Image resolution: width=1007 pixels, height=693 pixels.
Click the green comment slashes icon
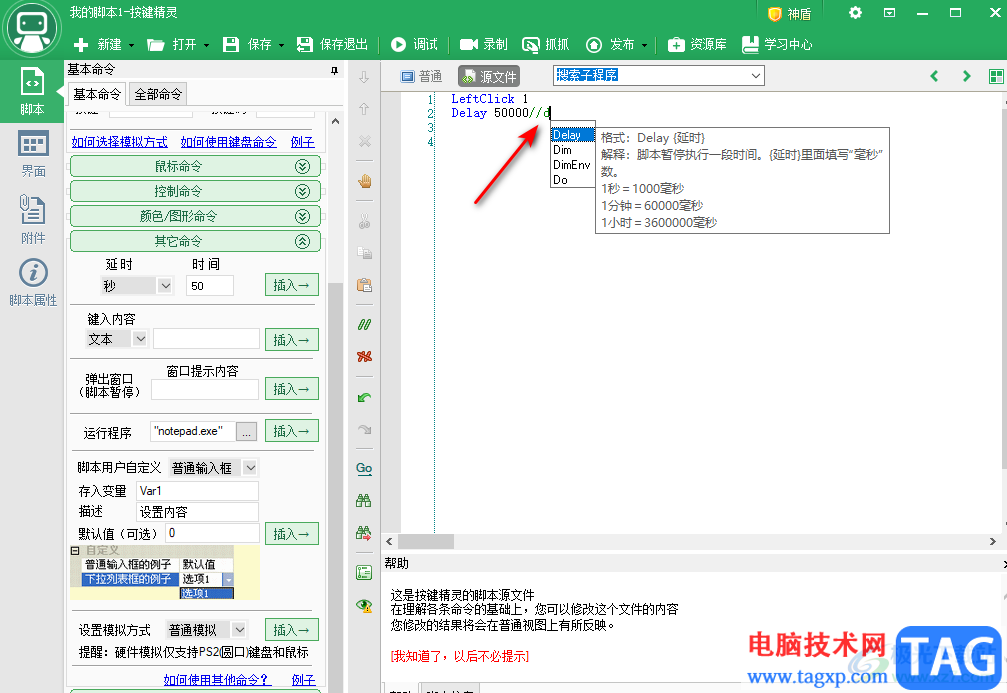364,324
